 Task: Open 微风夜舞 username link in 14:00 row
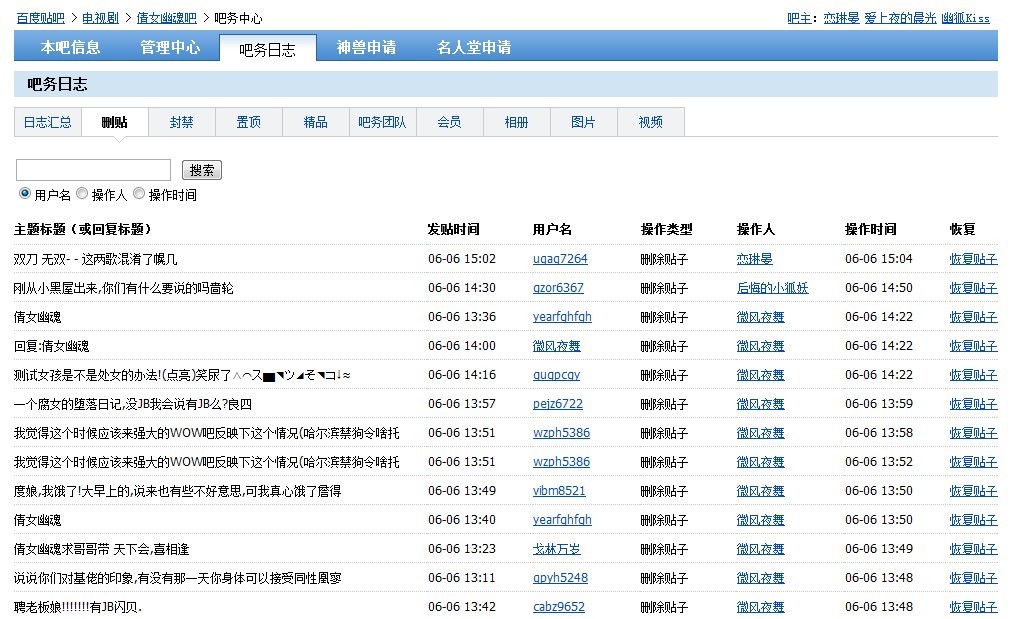[557, 346]
